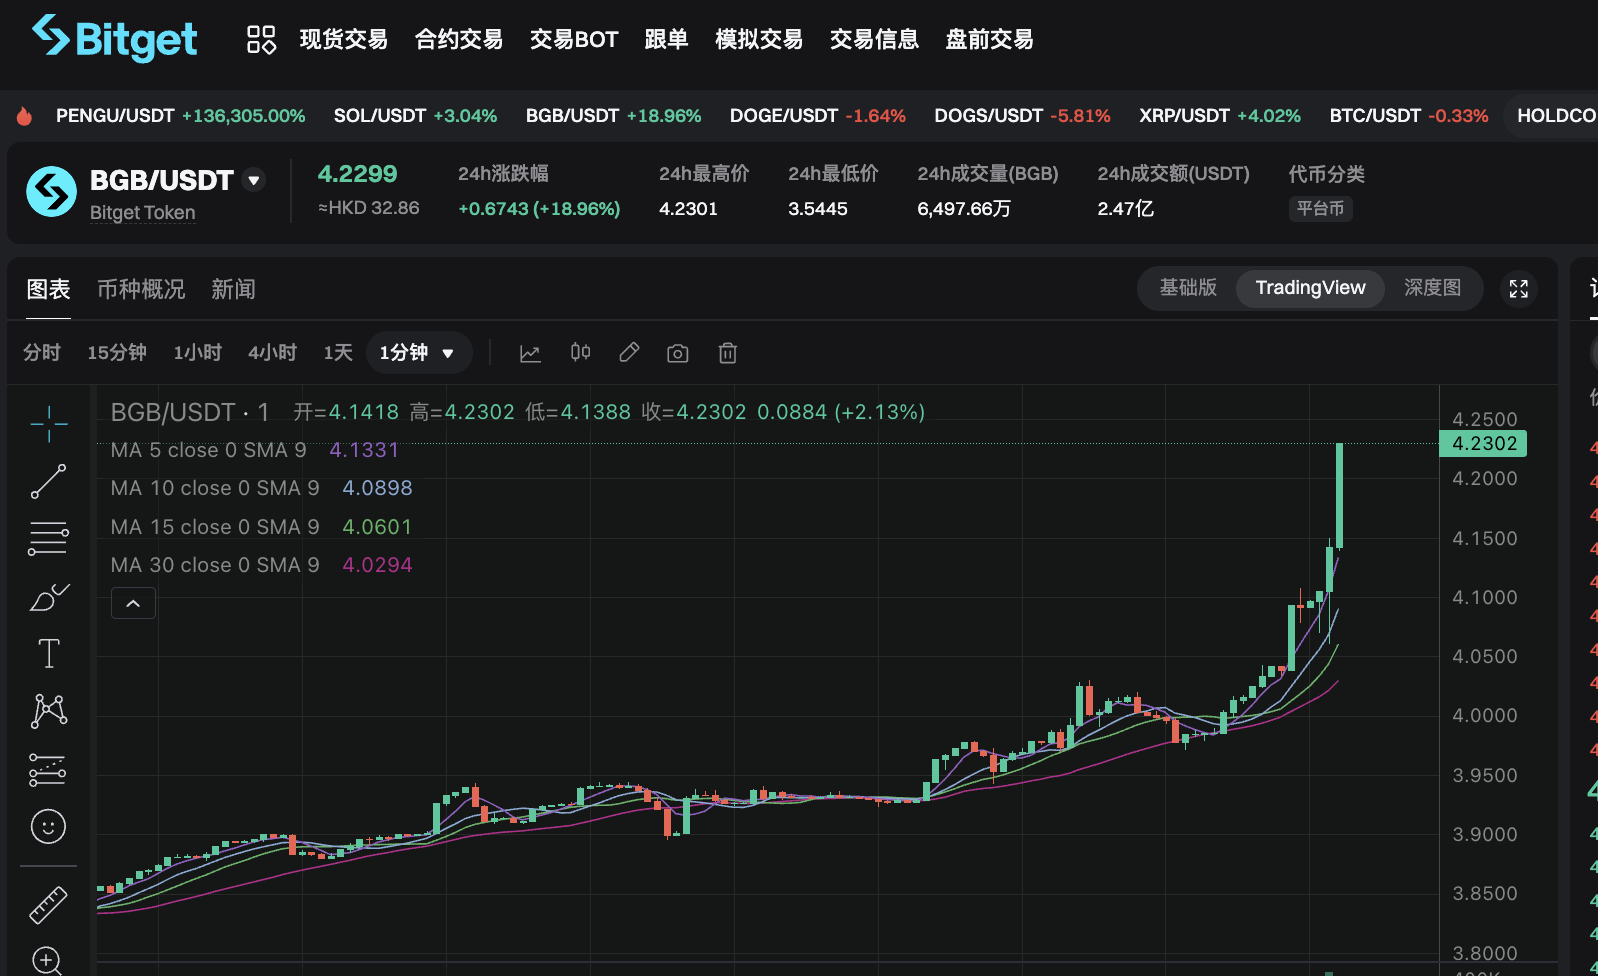Click the pencil drawing toolbar icon

(x=629, y=353)
